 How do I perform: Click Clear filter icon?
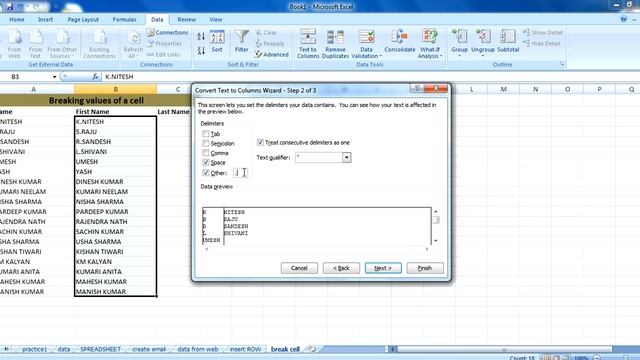(x=267, y=32)
